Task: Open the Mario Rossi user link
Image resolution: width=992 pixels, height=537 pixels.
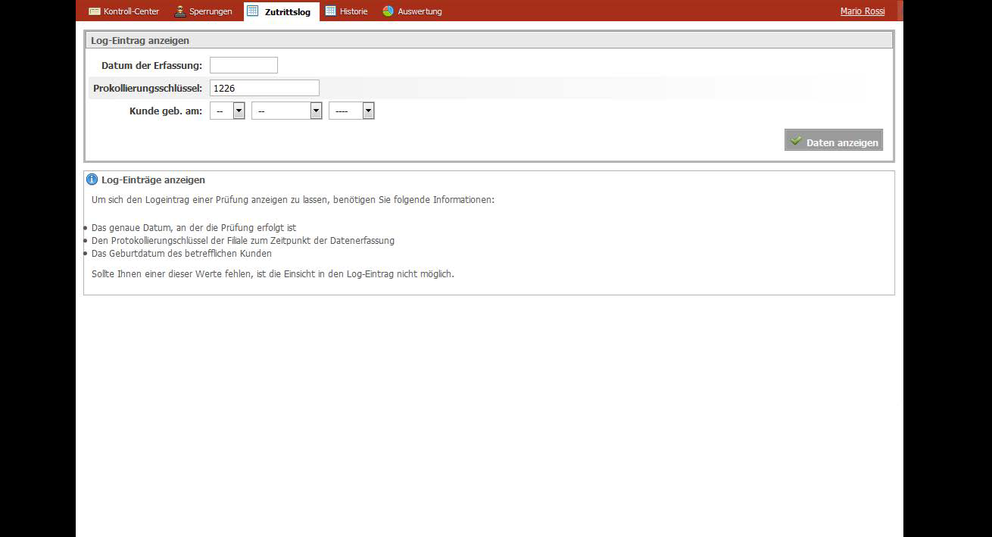Action: pos(862,11)
